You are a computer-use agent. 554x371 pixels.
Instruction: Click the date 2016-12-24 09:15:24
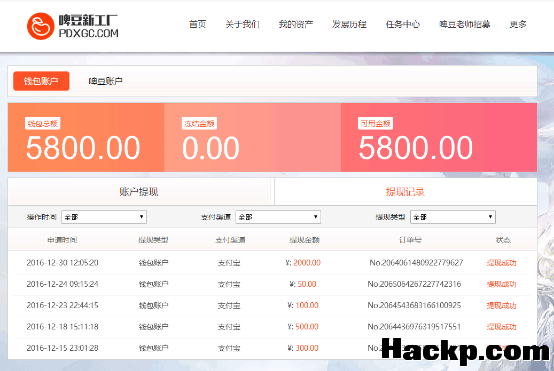63,284
